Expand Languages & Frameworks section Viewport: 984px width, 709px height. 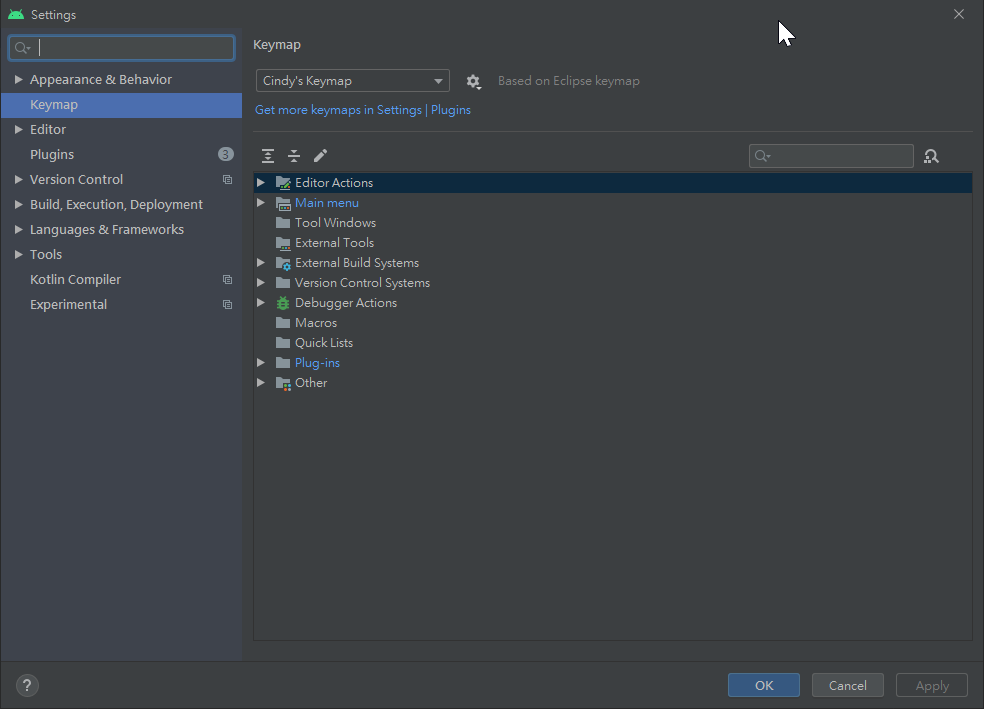coord(18,230)
